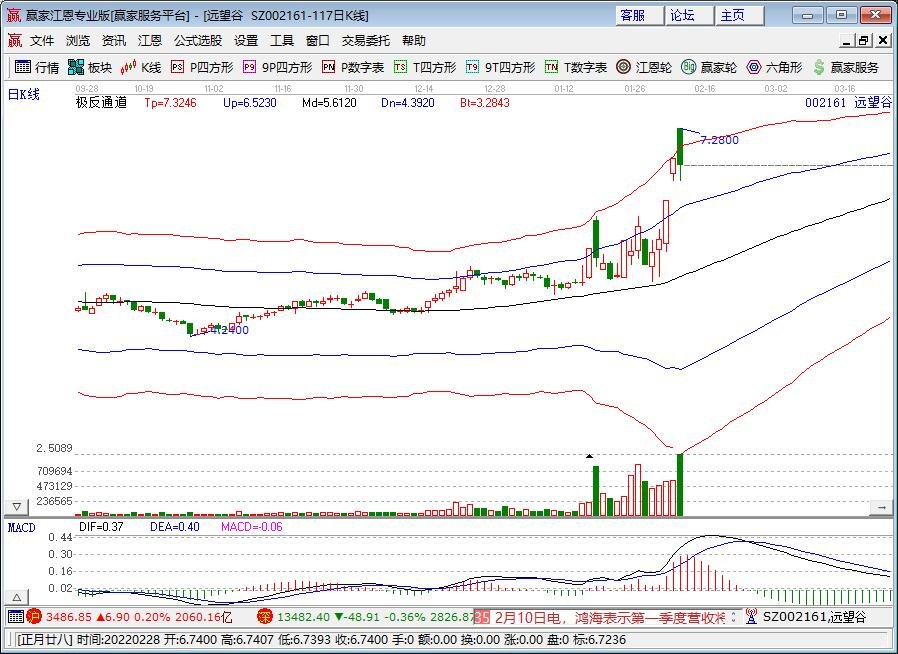Click the SZ002161,远望谷 status bar text

click(x=814, y=617)
